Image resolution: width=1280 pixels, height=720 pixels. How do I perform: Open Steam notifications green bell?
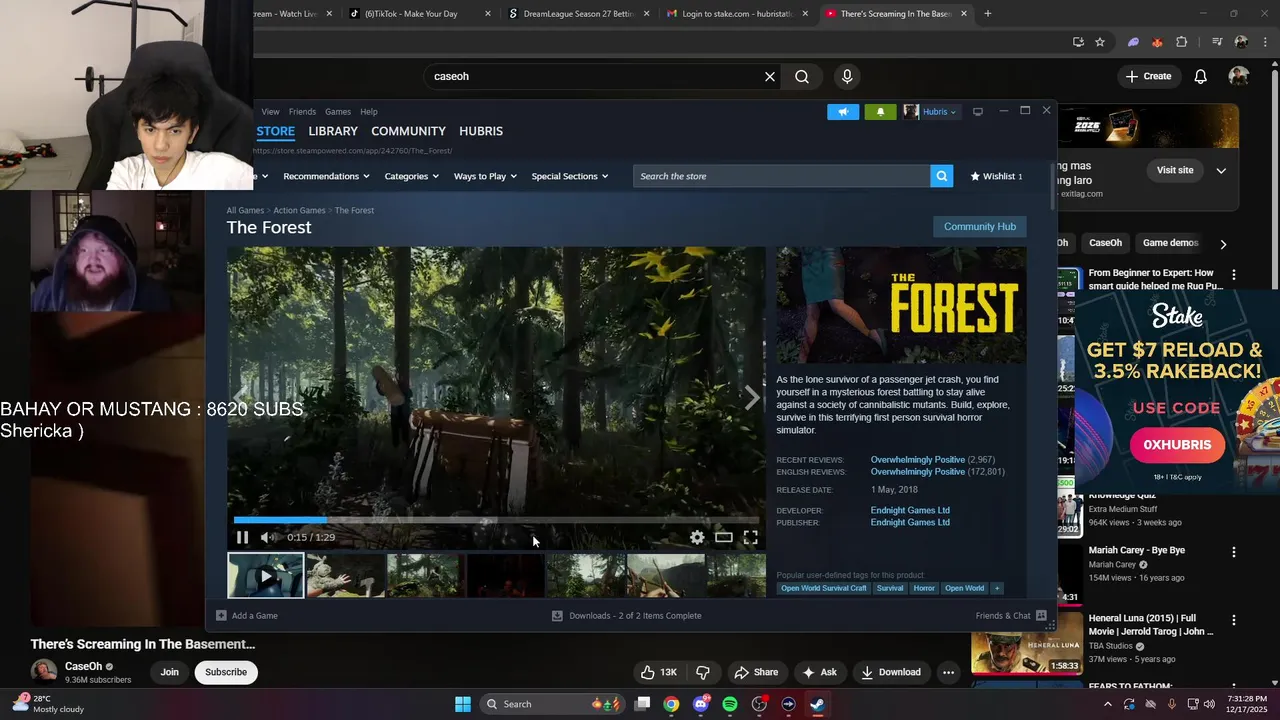tap(880, 111)
